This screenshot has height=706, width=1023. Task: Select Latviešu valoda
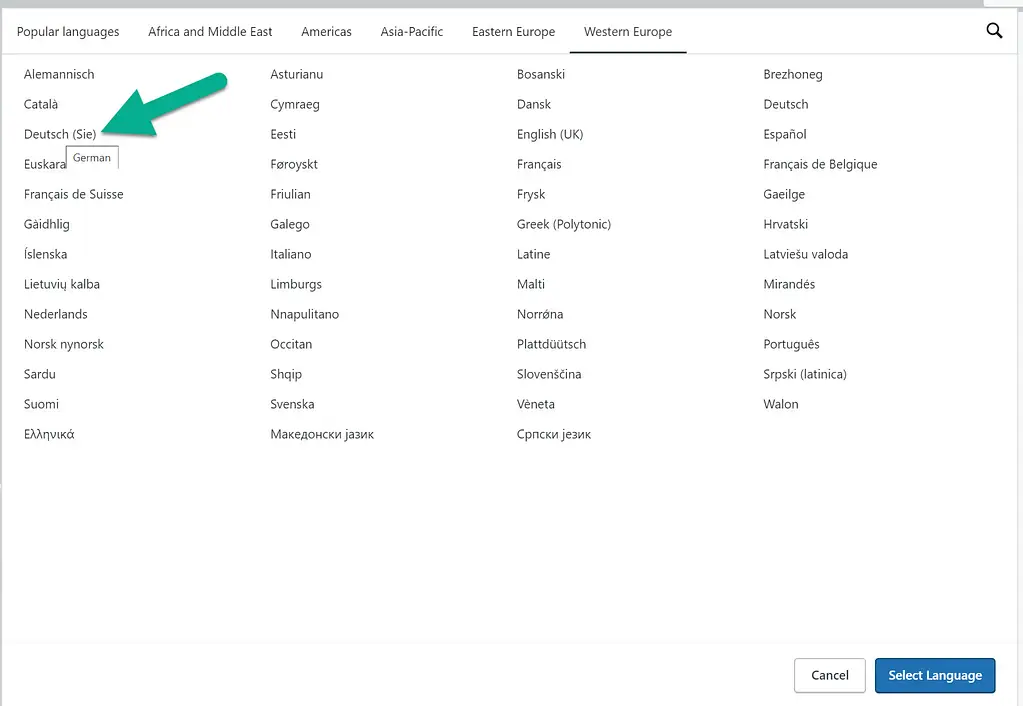tap(807, 254)
